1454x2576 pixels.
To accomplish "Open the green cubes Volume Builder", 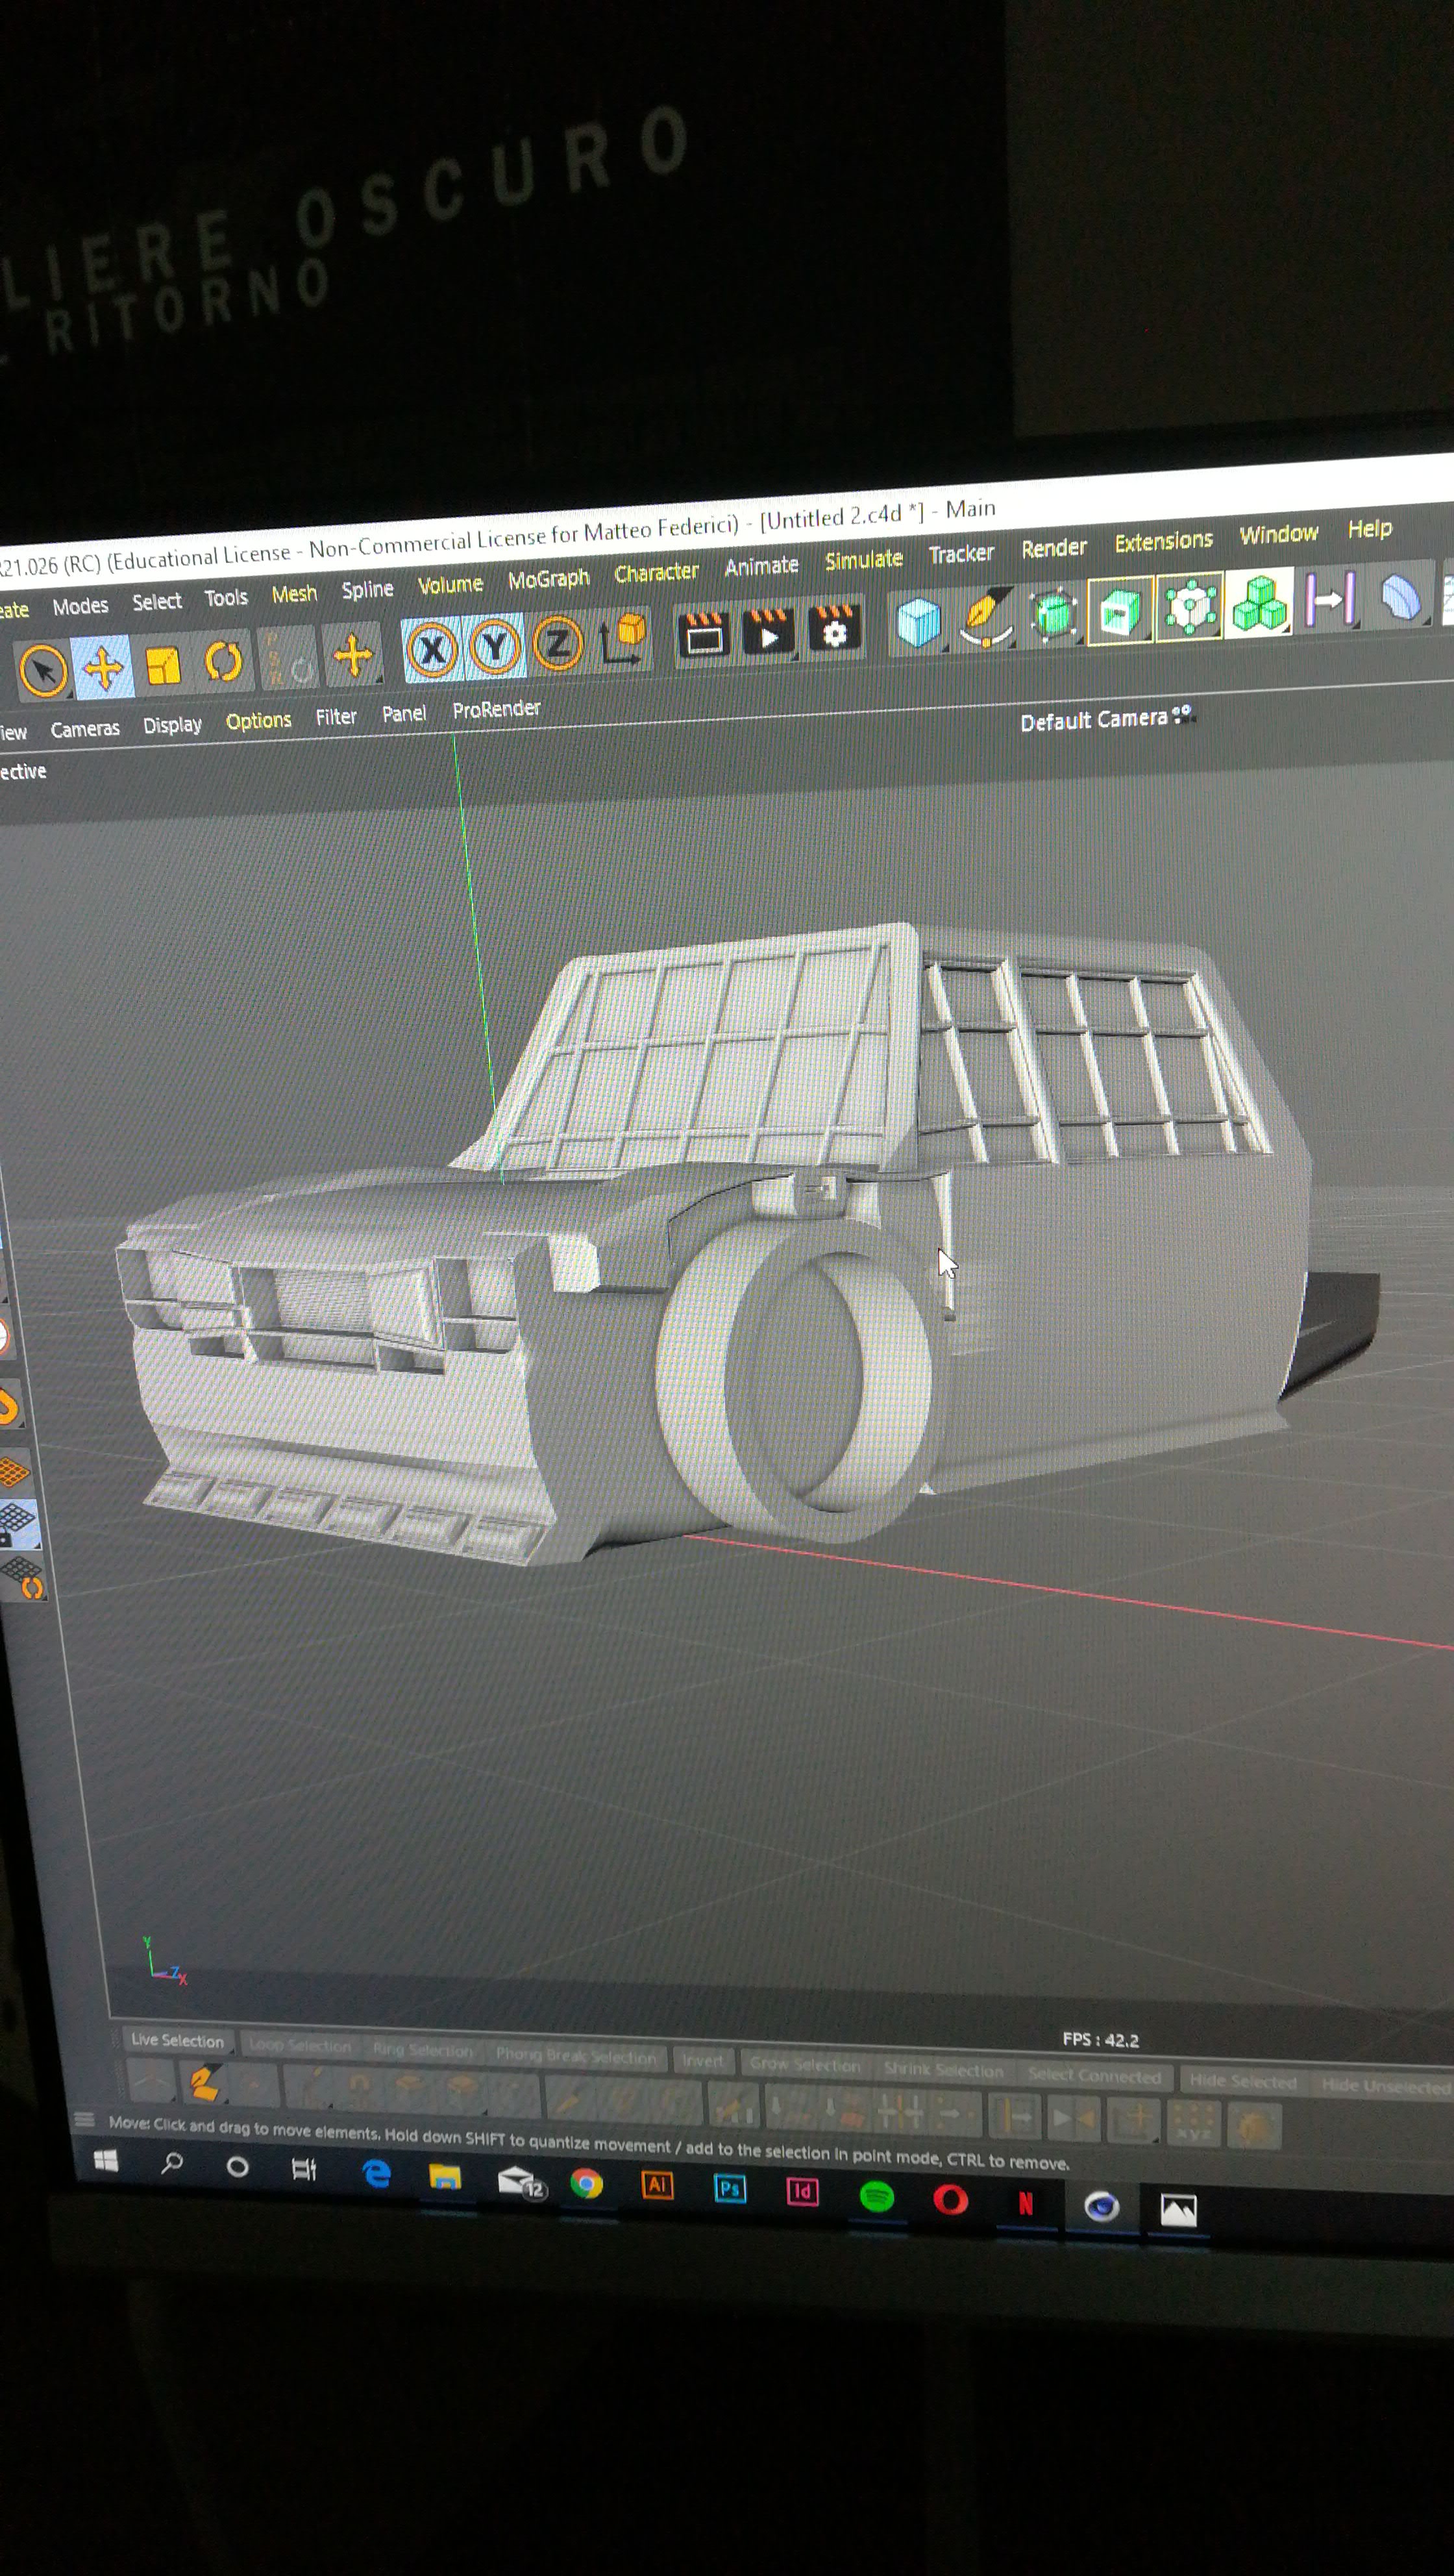I will click(x=1259, y=602).
